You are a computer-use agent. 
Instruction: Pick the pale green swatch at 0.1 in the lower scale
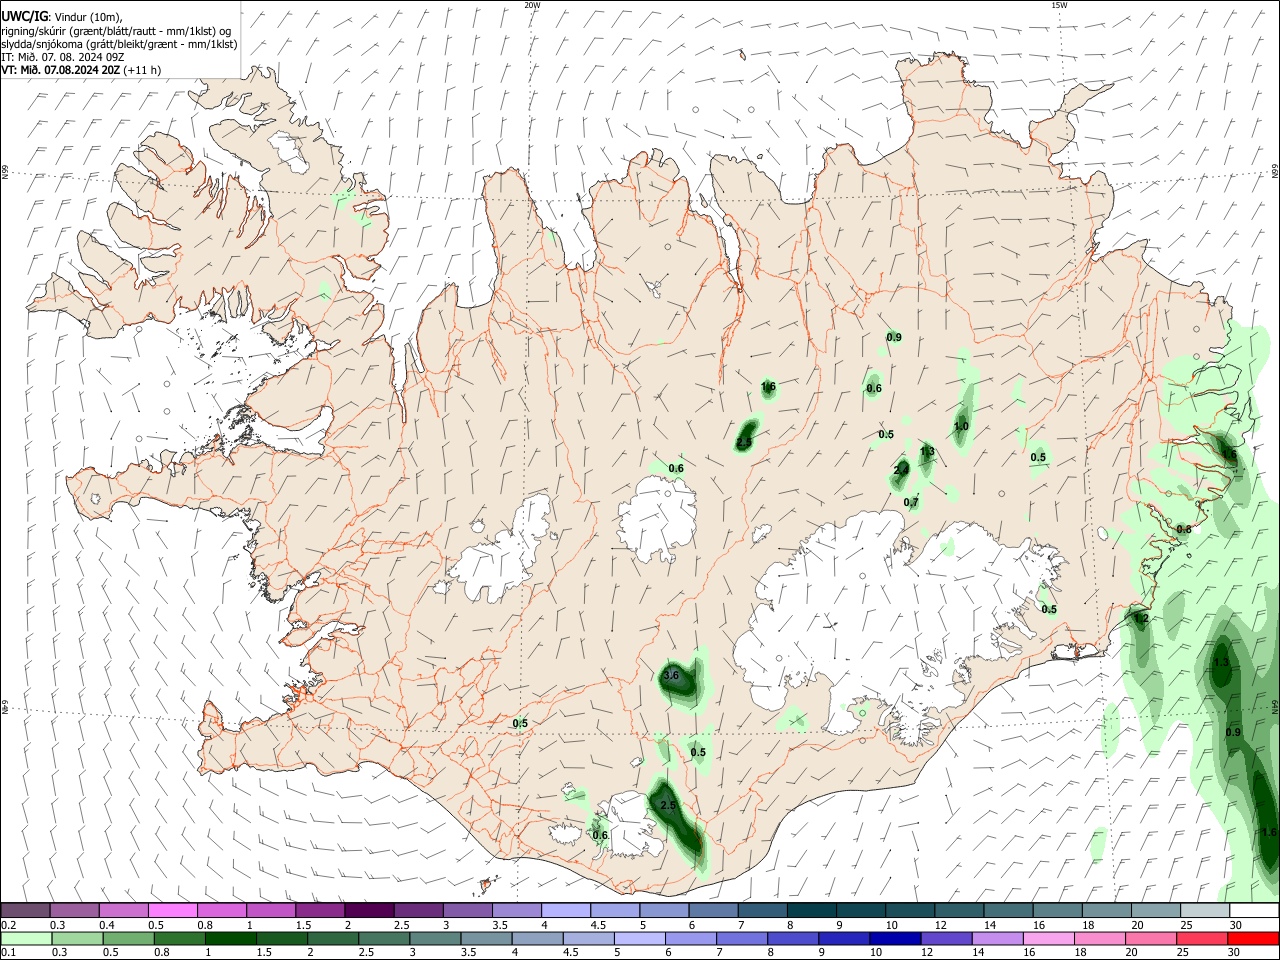tap(26, 938)
